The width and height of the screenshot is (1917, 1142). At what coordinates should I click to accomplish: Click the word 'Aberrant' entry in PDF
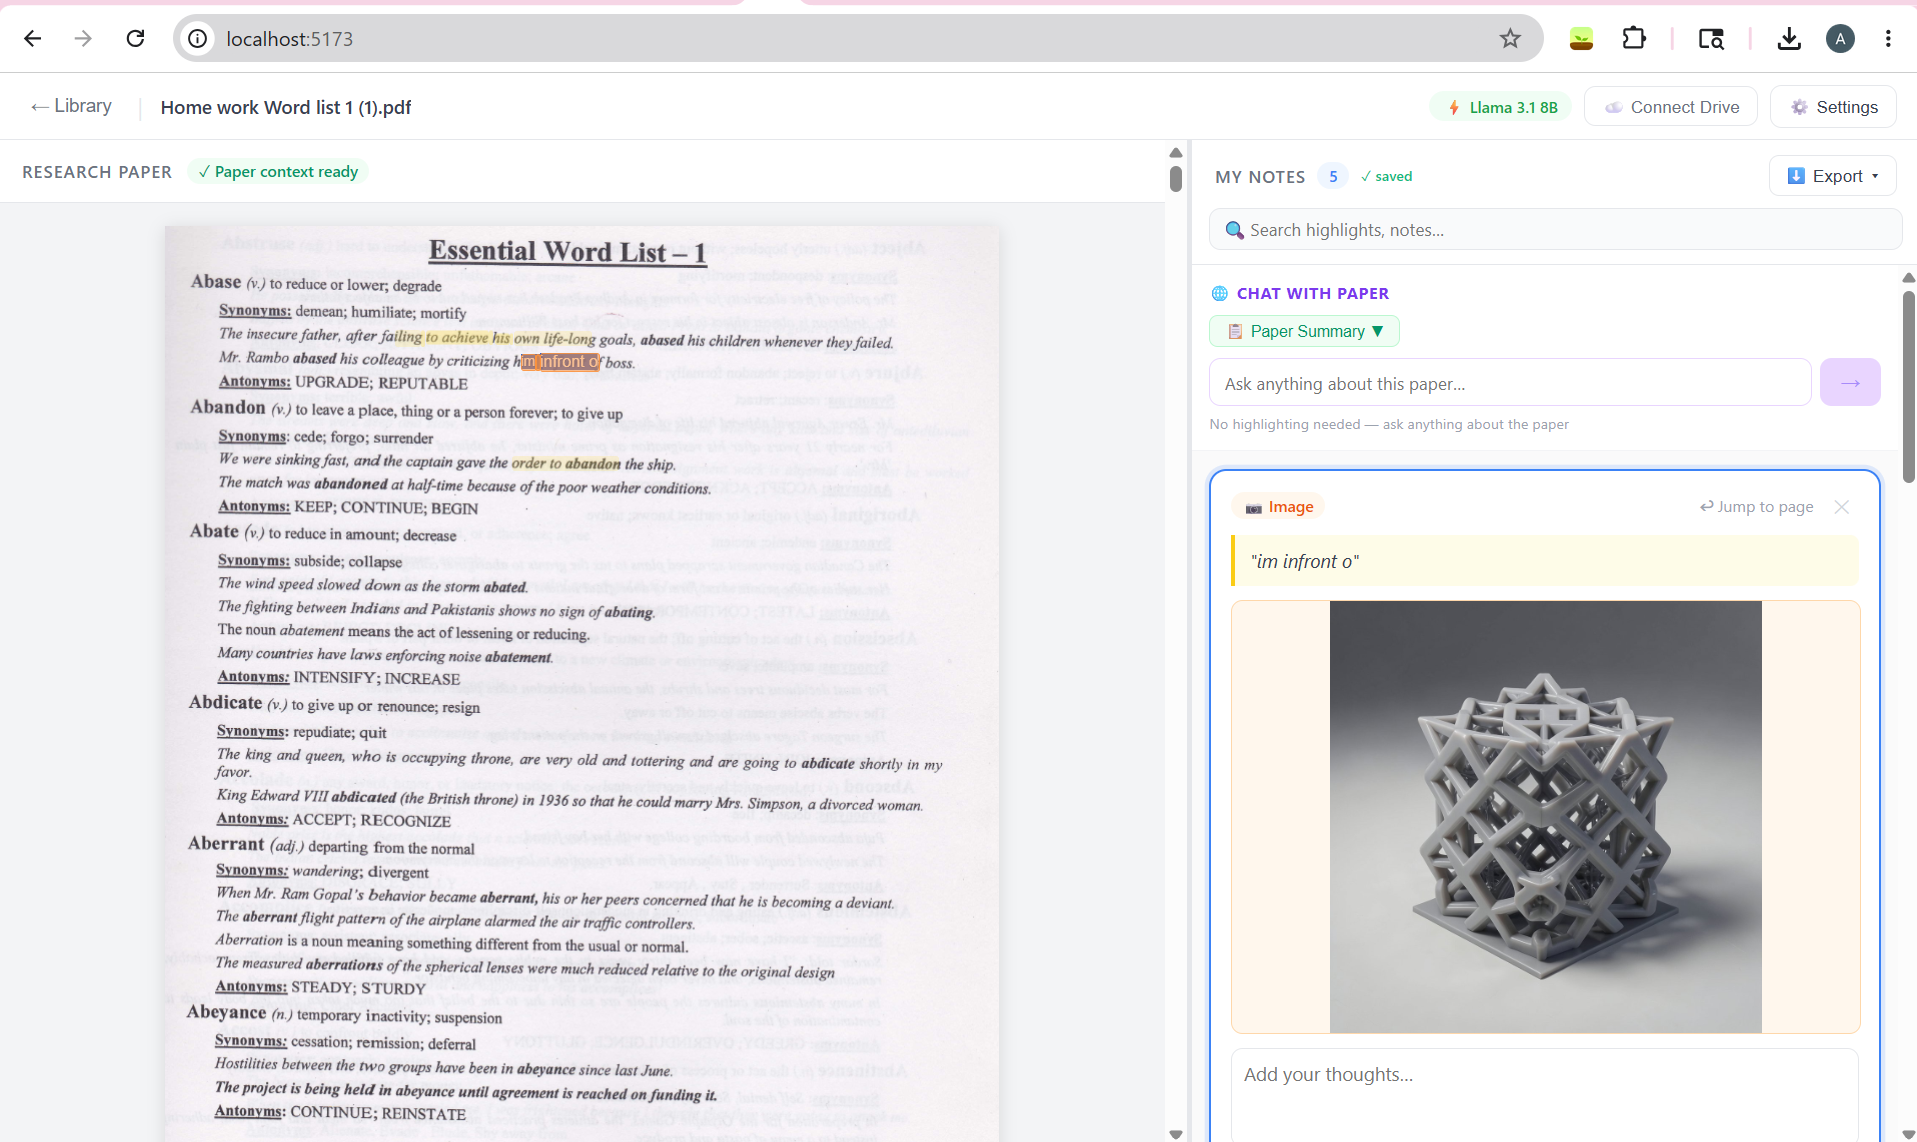226,843
